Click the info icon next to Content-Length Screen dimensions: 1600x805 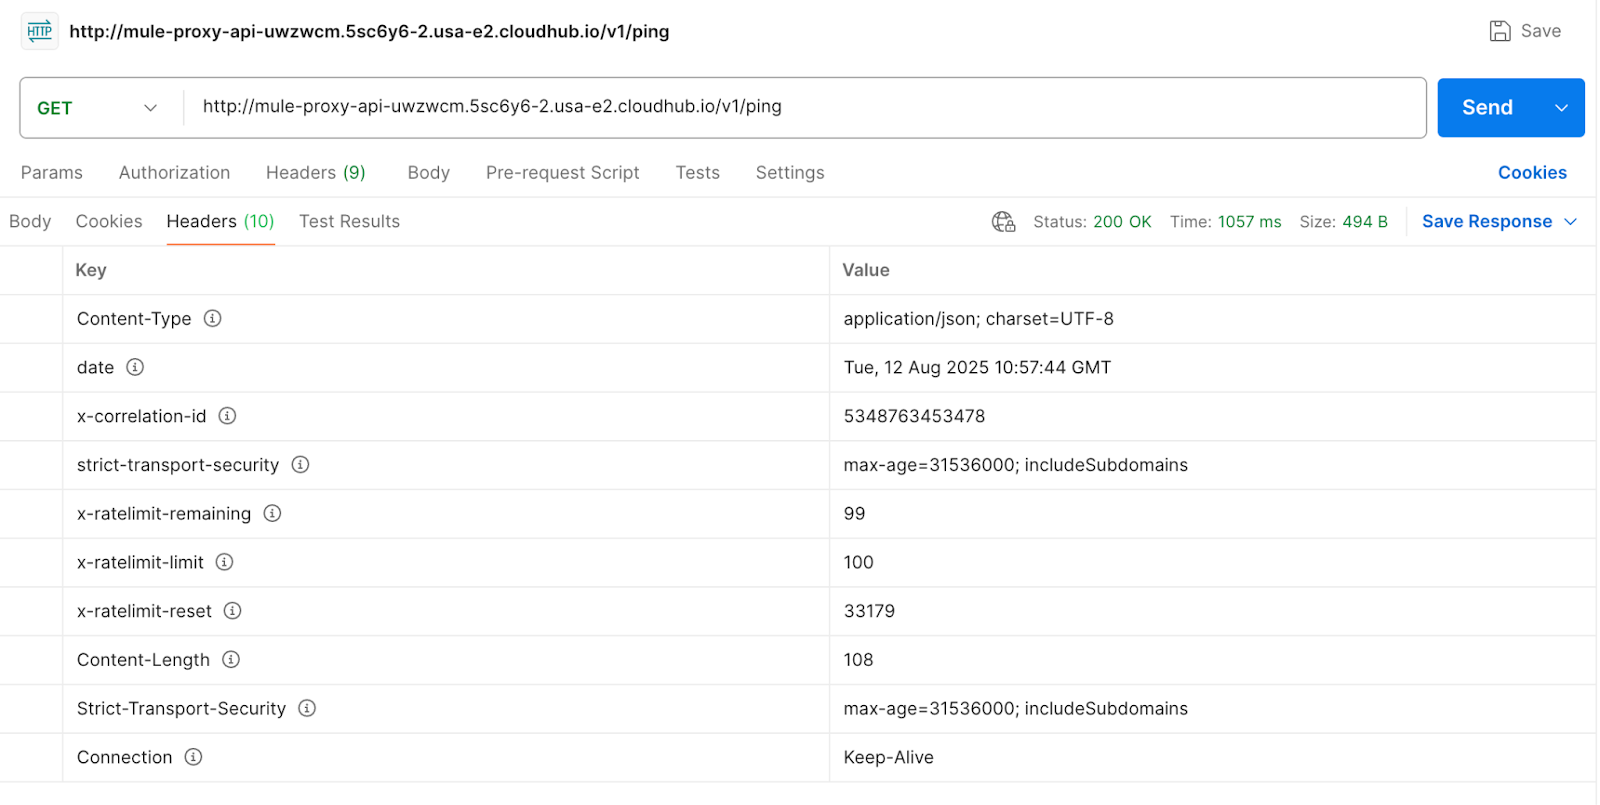point(230,659)
